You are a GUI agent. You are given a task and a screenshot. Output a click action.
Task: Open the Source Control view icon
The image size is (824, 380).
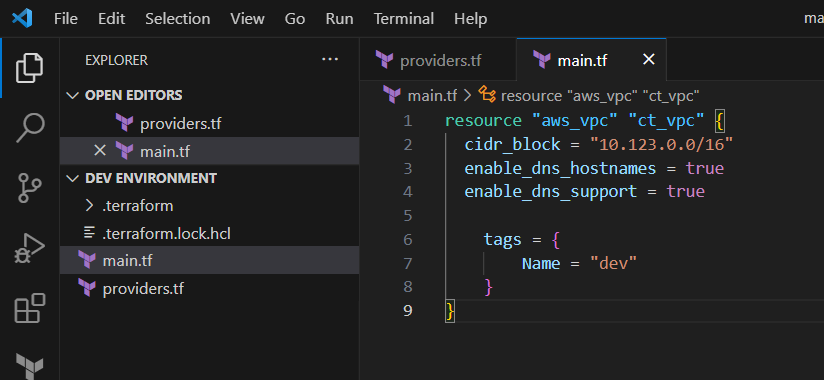[30, 188]
